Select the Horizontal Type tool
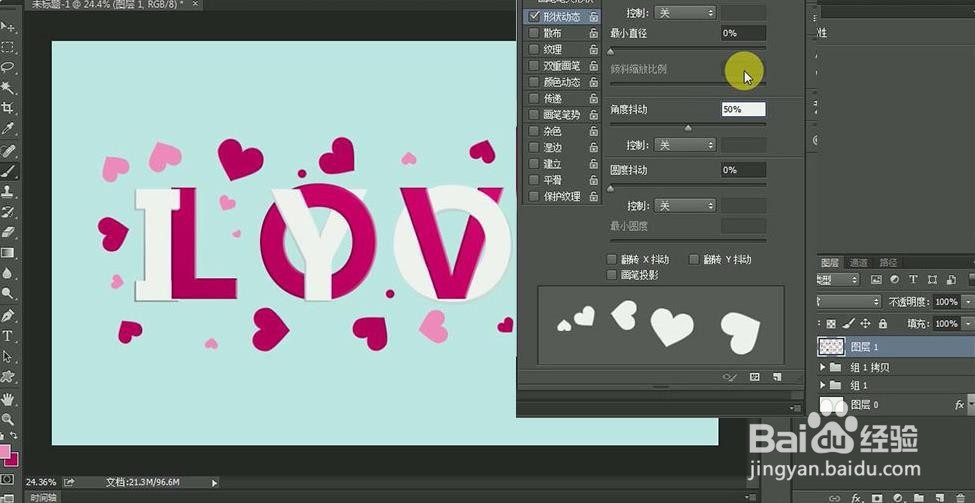Screen dimensions: 975x503 tap(8, 336)
